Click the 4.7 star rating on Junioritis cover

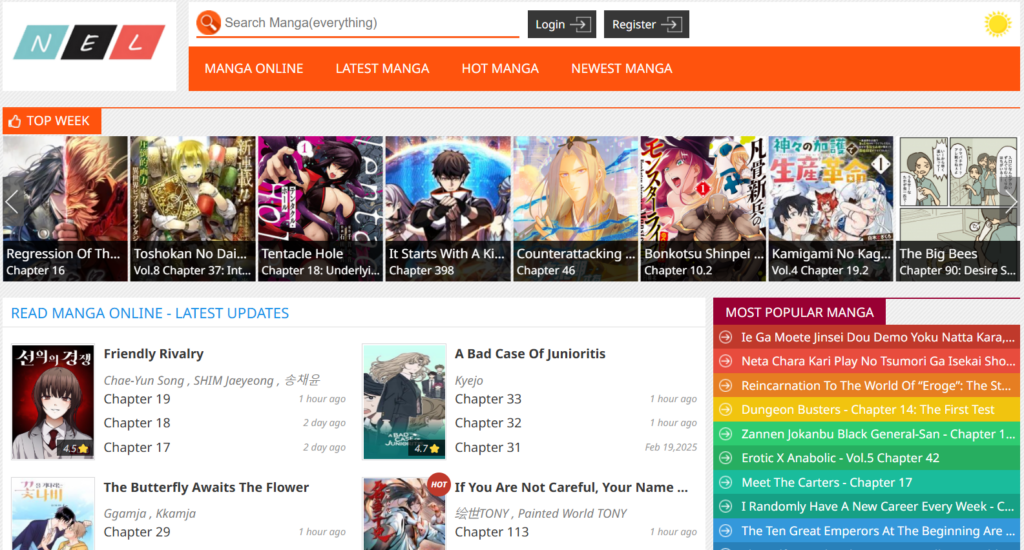426,449
